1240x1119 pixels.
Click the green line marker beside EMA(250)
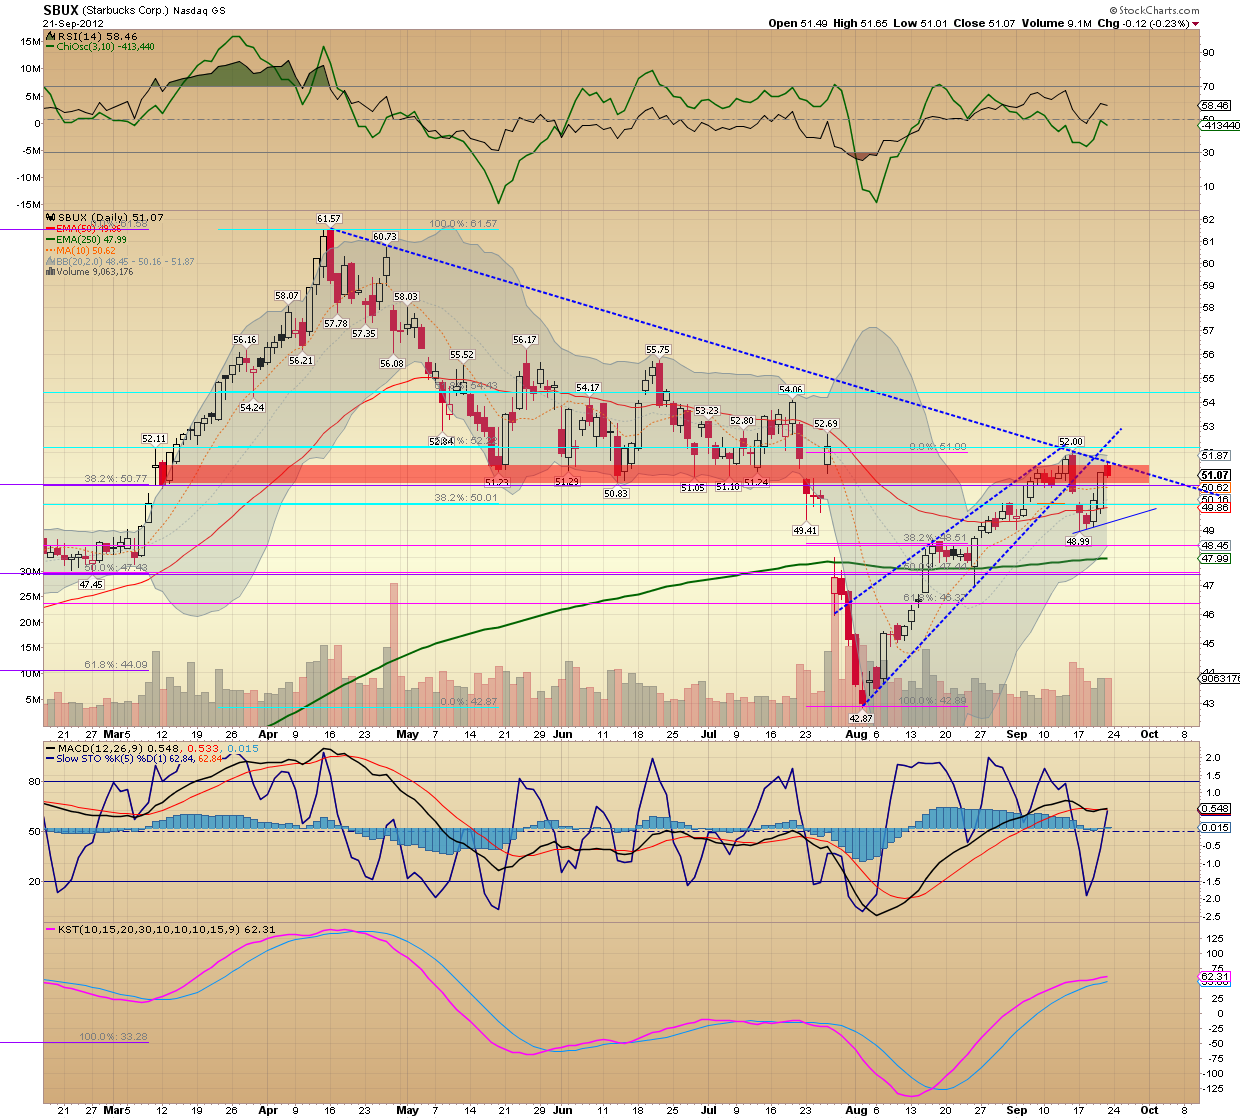pos(51,239)
